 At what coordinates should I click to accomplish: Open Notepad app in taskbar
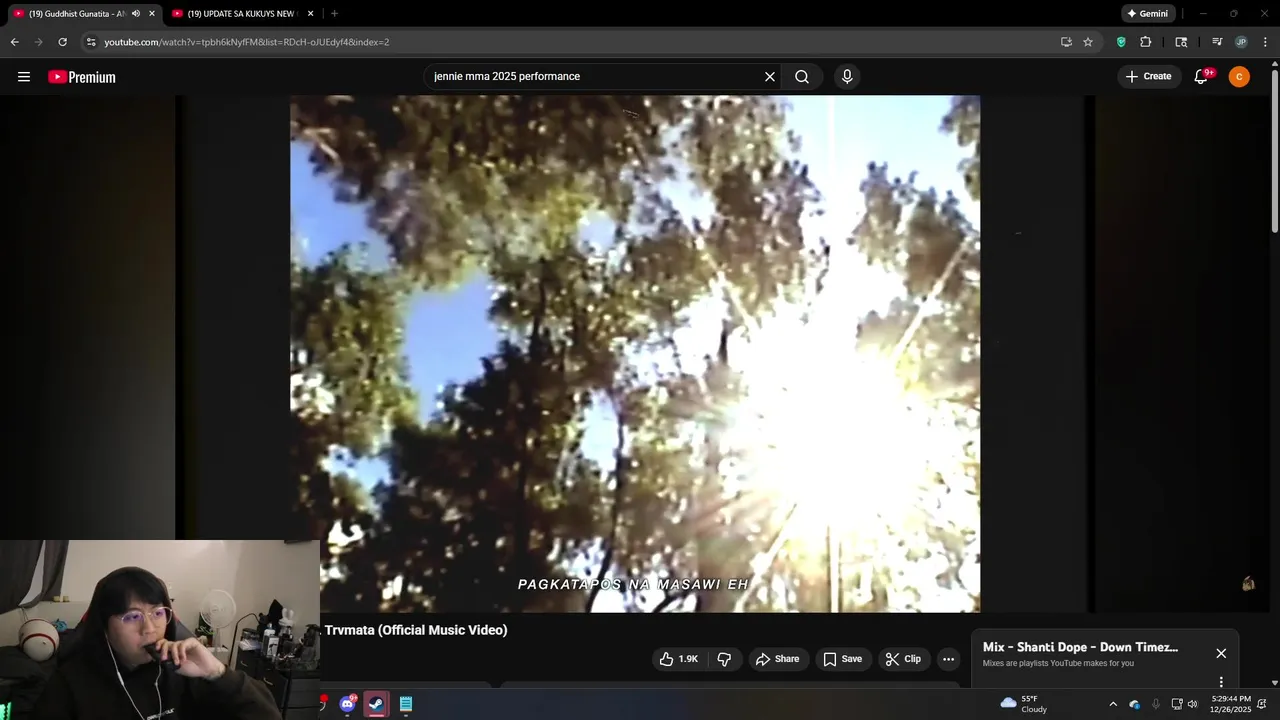click(x=406, y=704)
